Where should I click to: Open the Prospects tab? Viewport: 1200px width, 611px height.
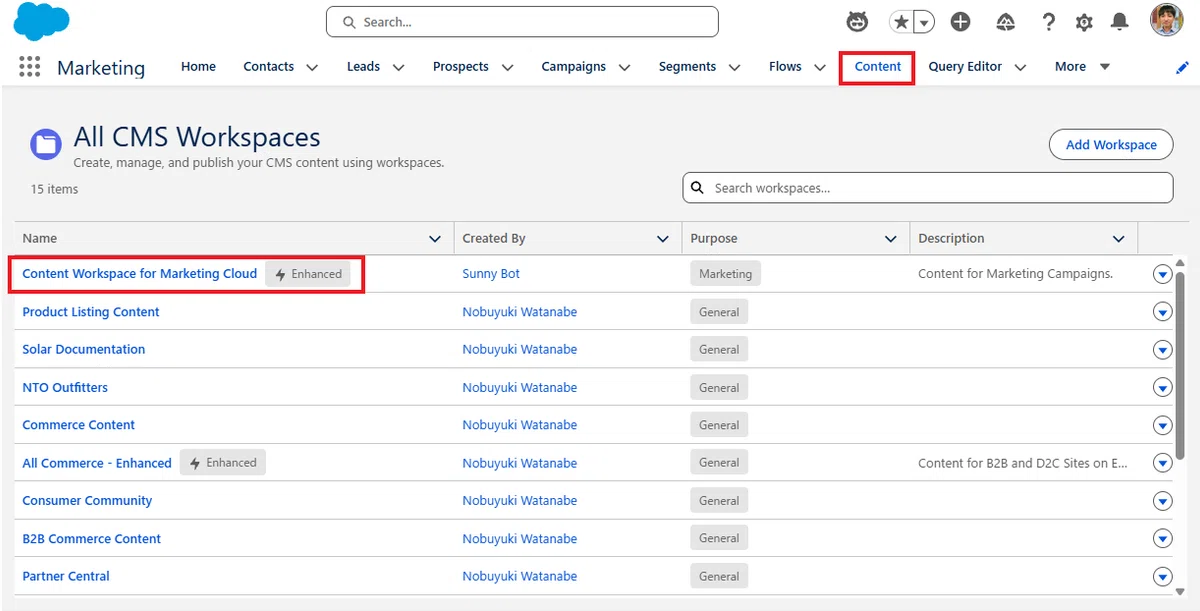[461, 67]
